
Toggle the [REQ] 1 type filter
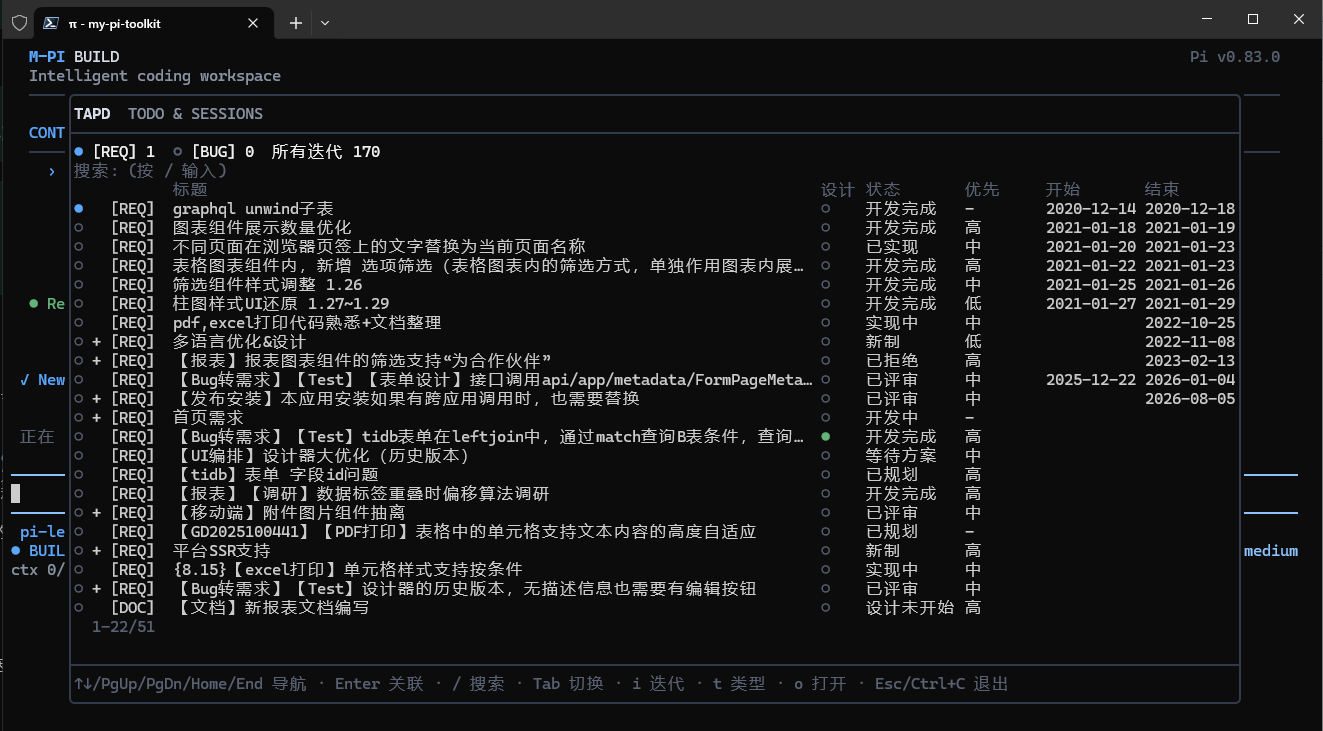click(114, 152)
